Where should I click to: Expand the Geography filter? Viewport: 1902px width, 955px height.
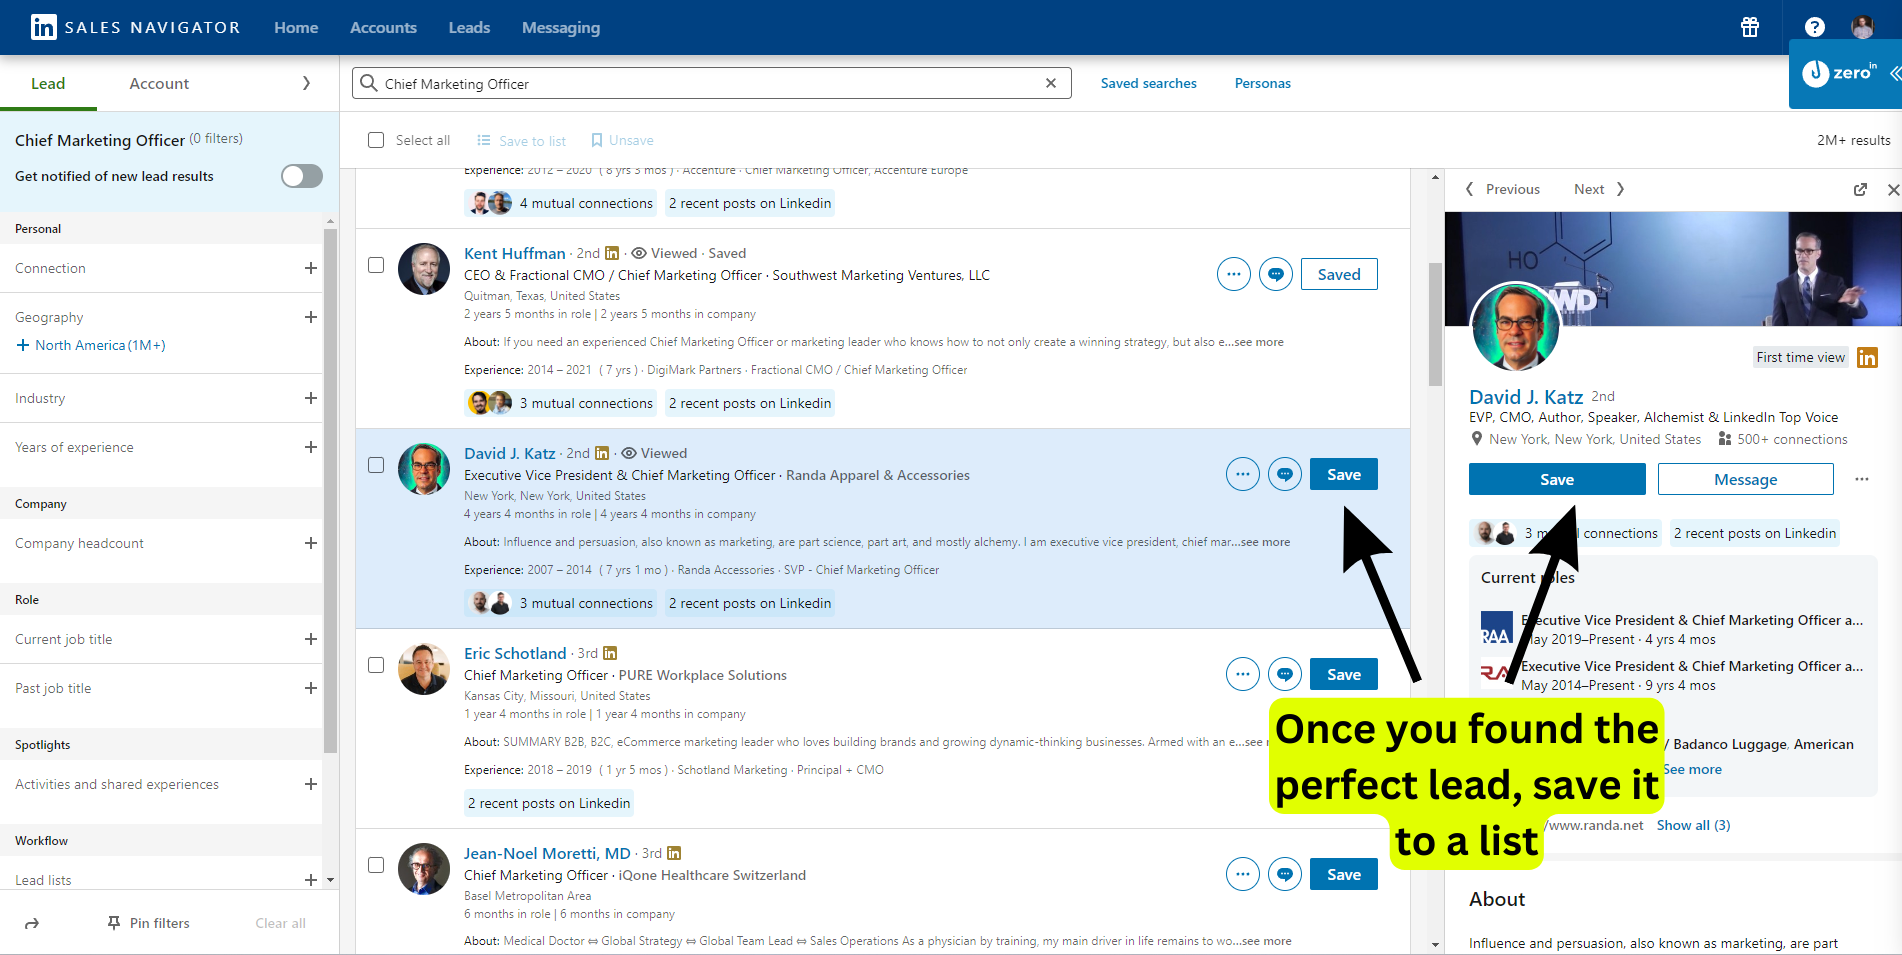pos(311,317)
